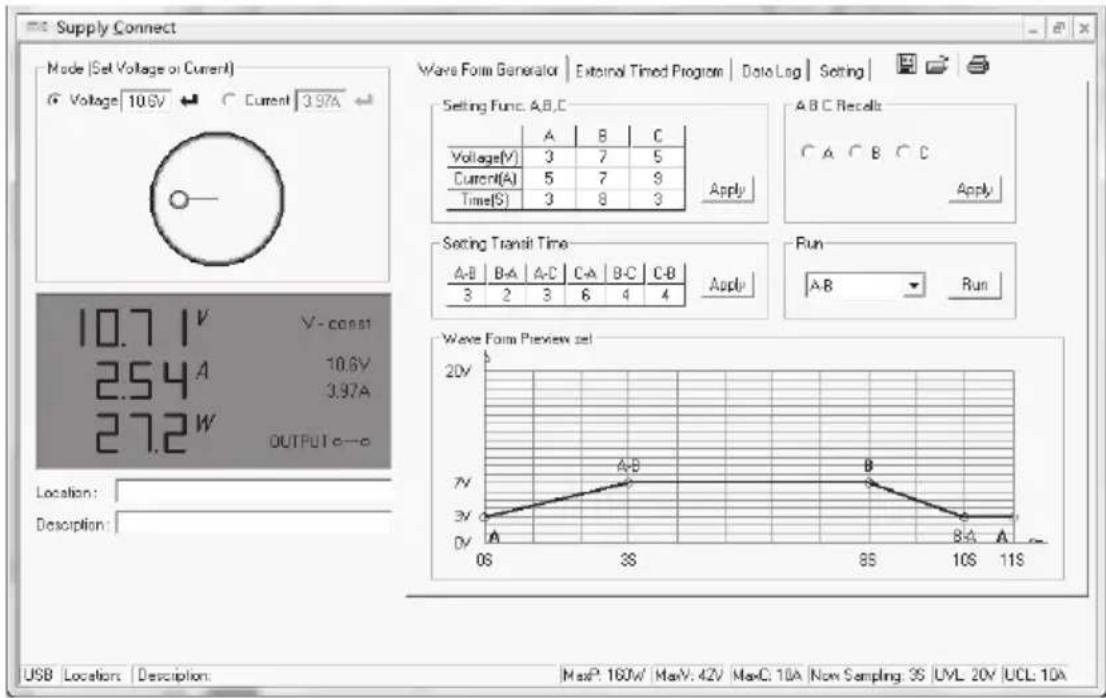Click MaxV: 42V in the status bar
1106x698 pixels.
click(x=689, y=675)
